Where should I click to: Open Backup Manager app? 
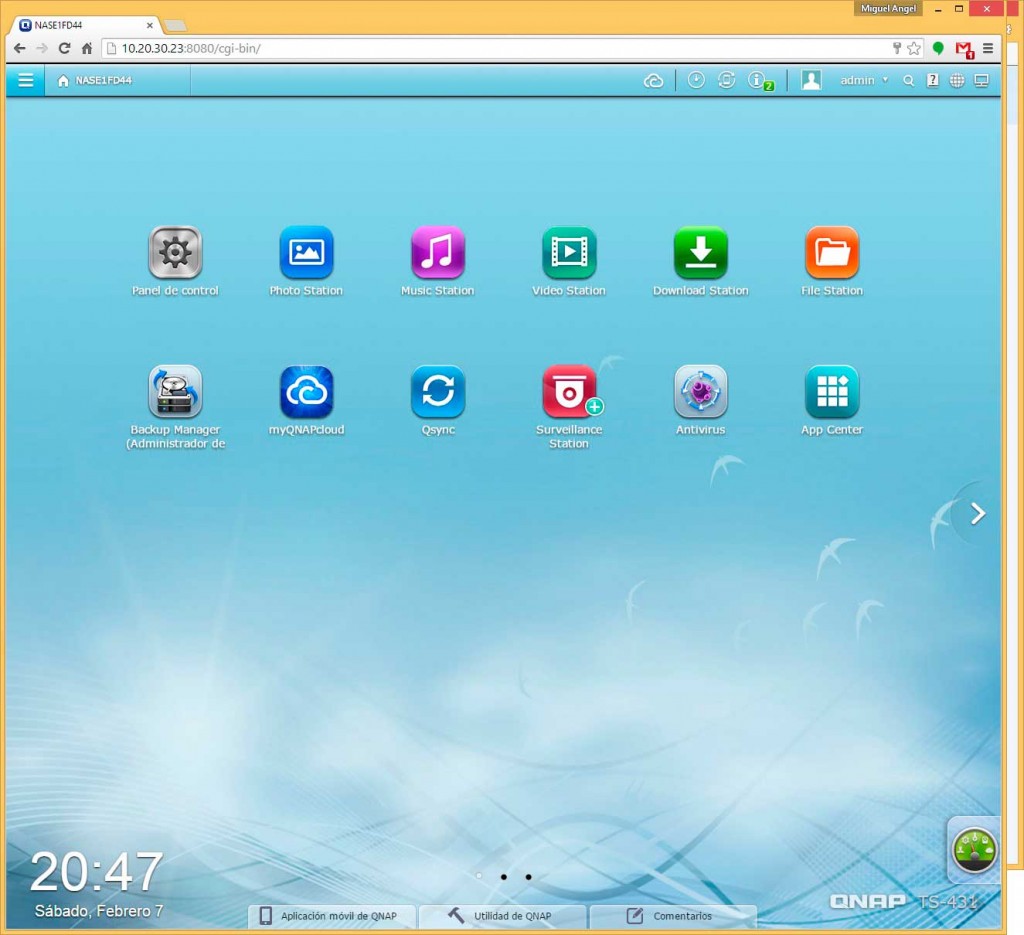(x=175, y=392)
